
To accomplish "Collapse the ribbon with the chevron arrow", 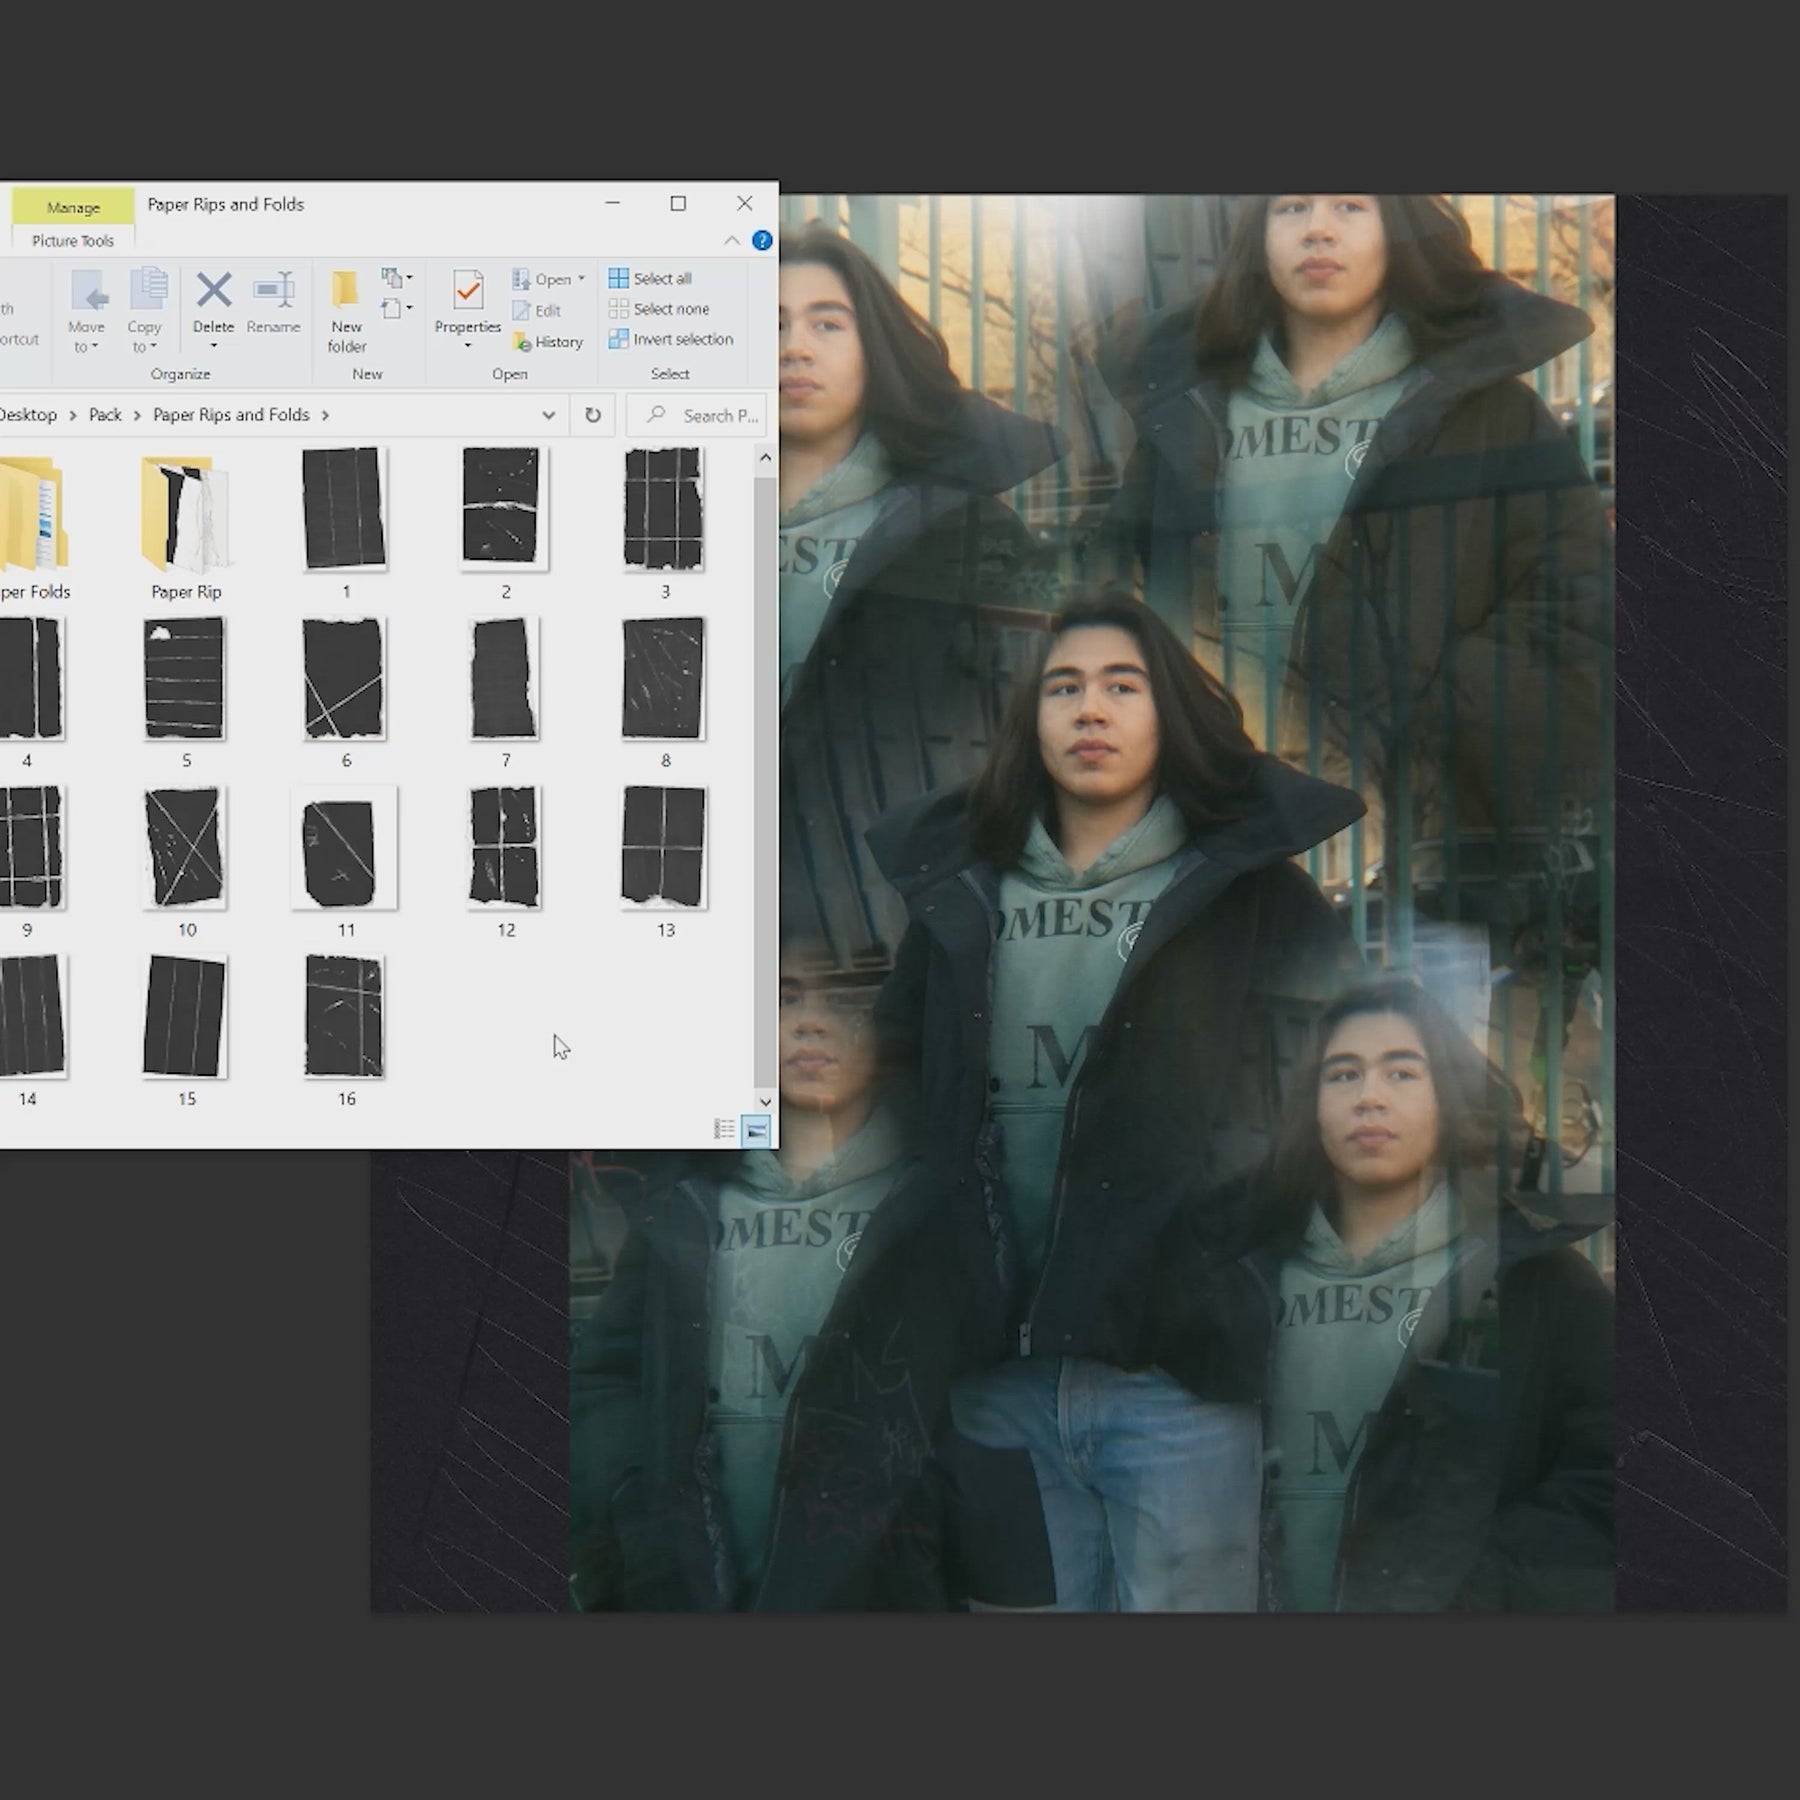I will coord(732,241).
